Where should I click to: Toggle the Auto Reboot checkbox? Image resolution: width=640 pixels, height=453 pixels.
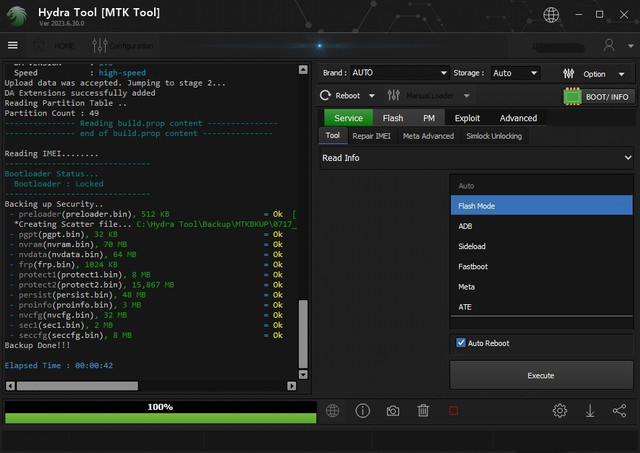pyautogui.click(x=461, y=342)
